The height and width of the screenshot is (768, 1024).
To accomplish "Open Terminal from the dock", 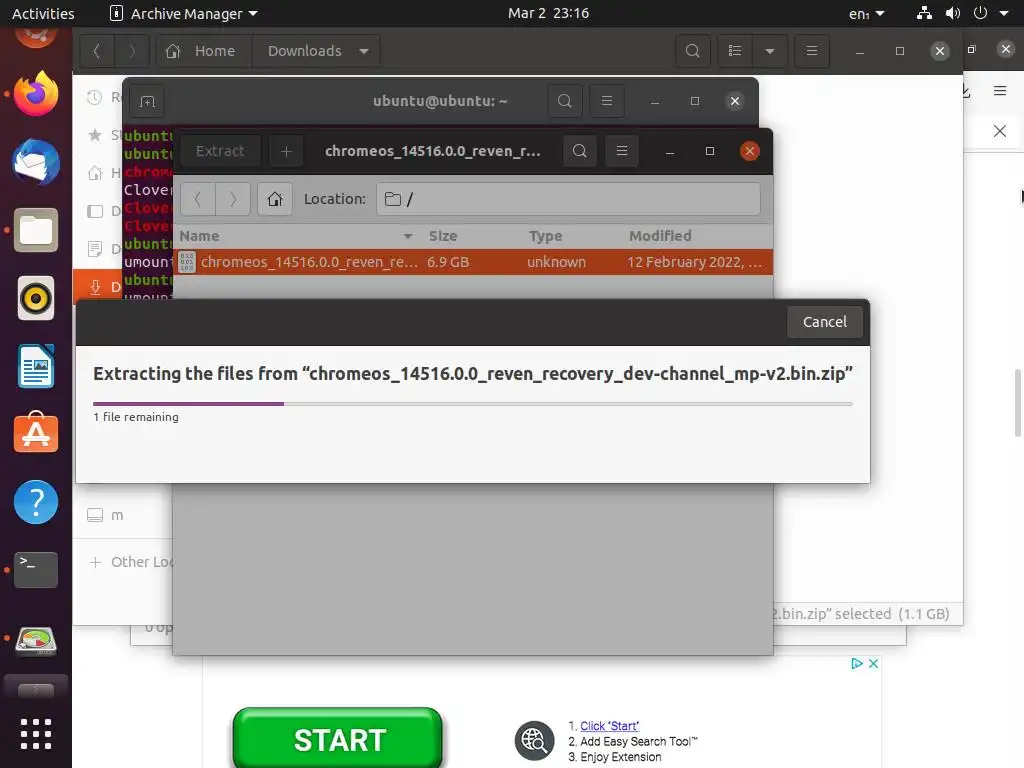I will pos(36,569).
